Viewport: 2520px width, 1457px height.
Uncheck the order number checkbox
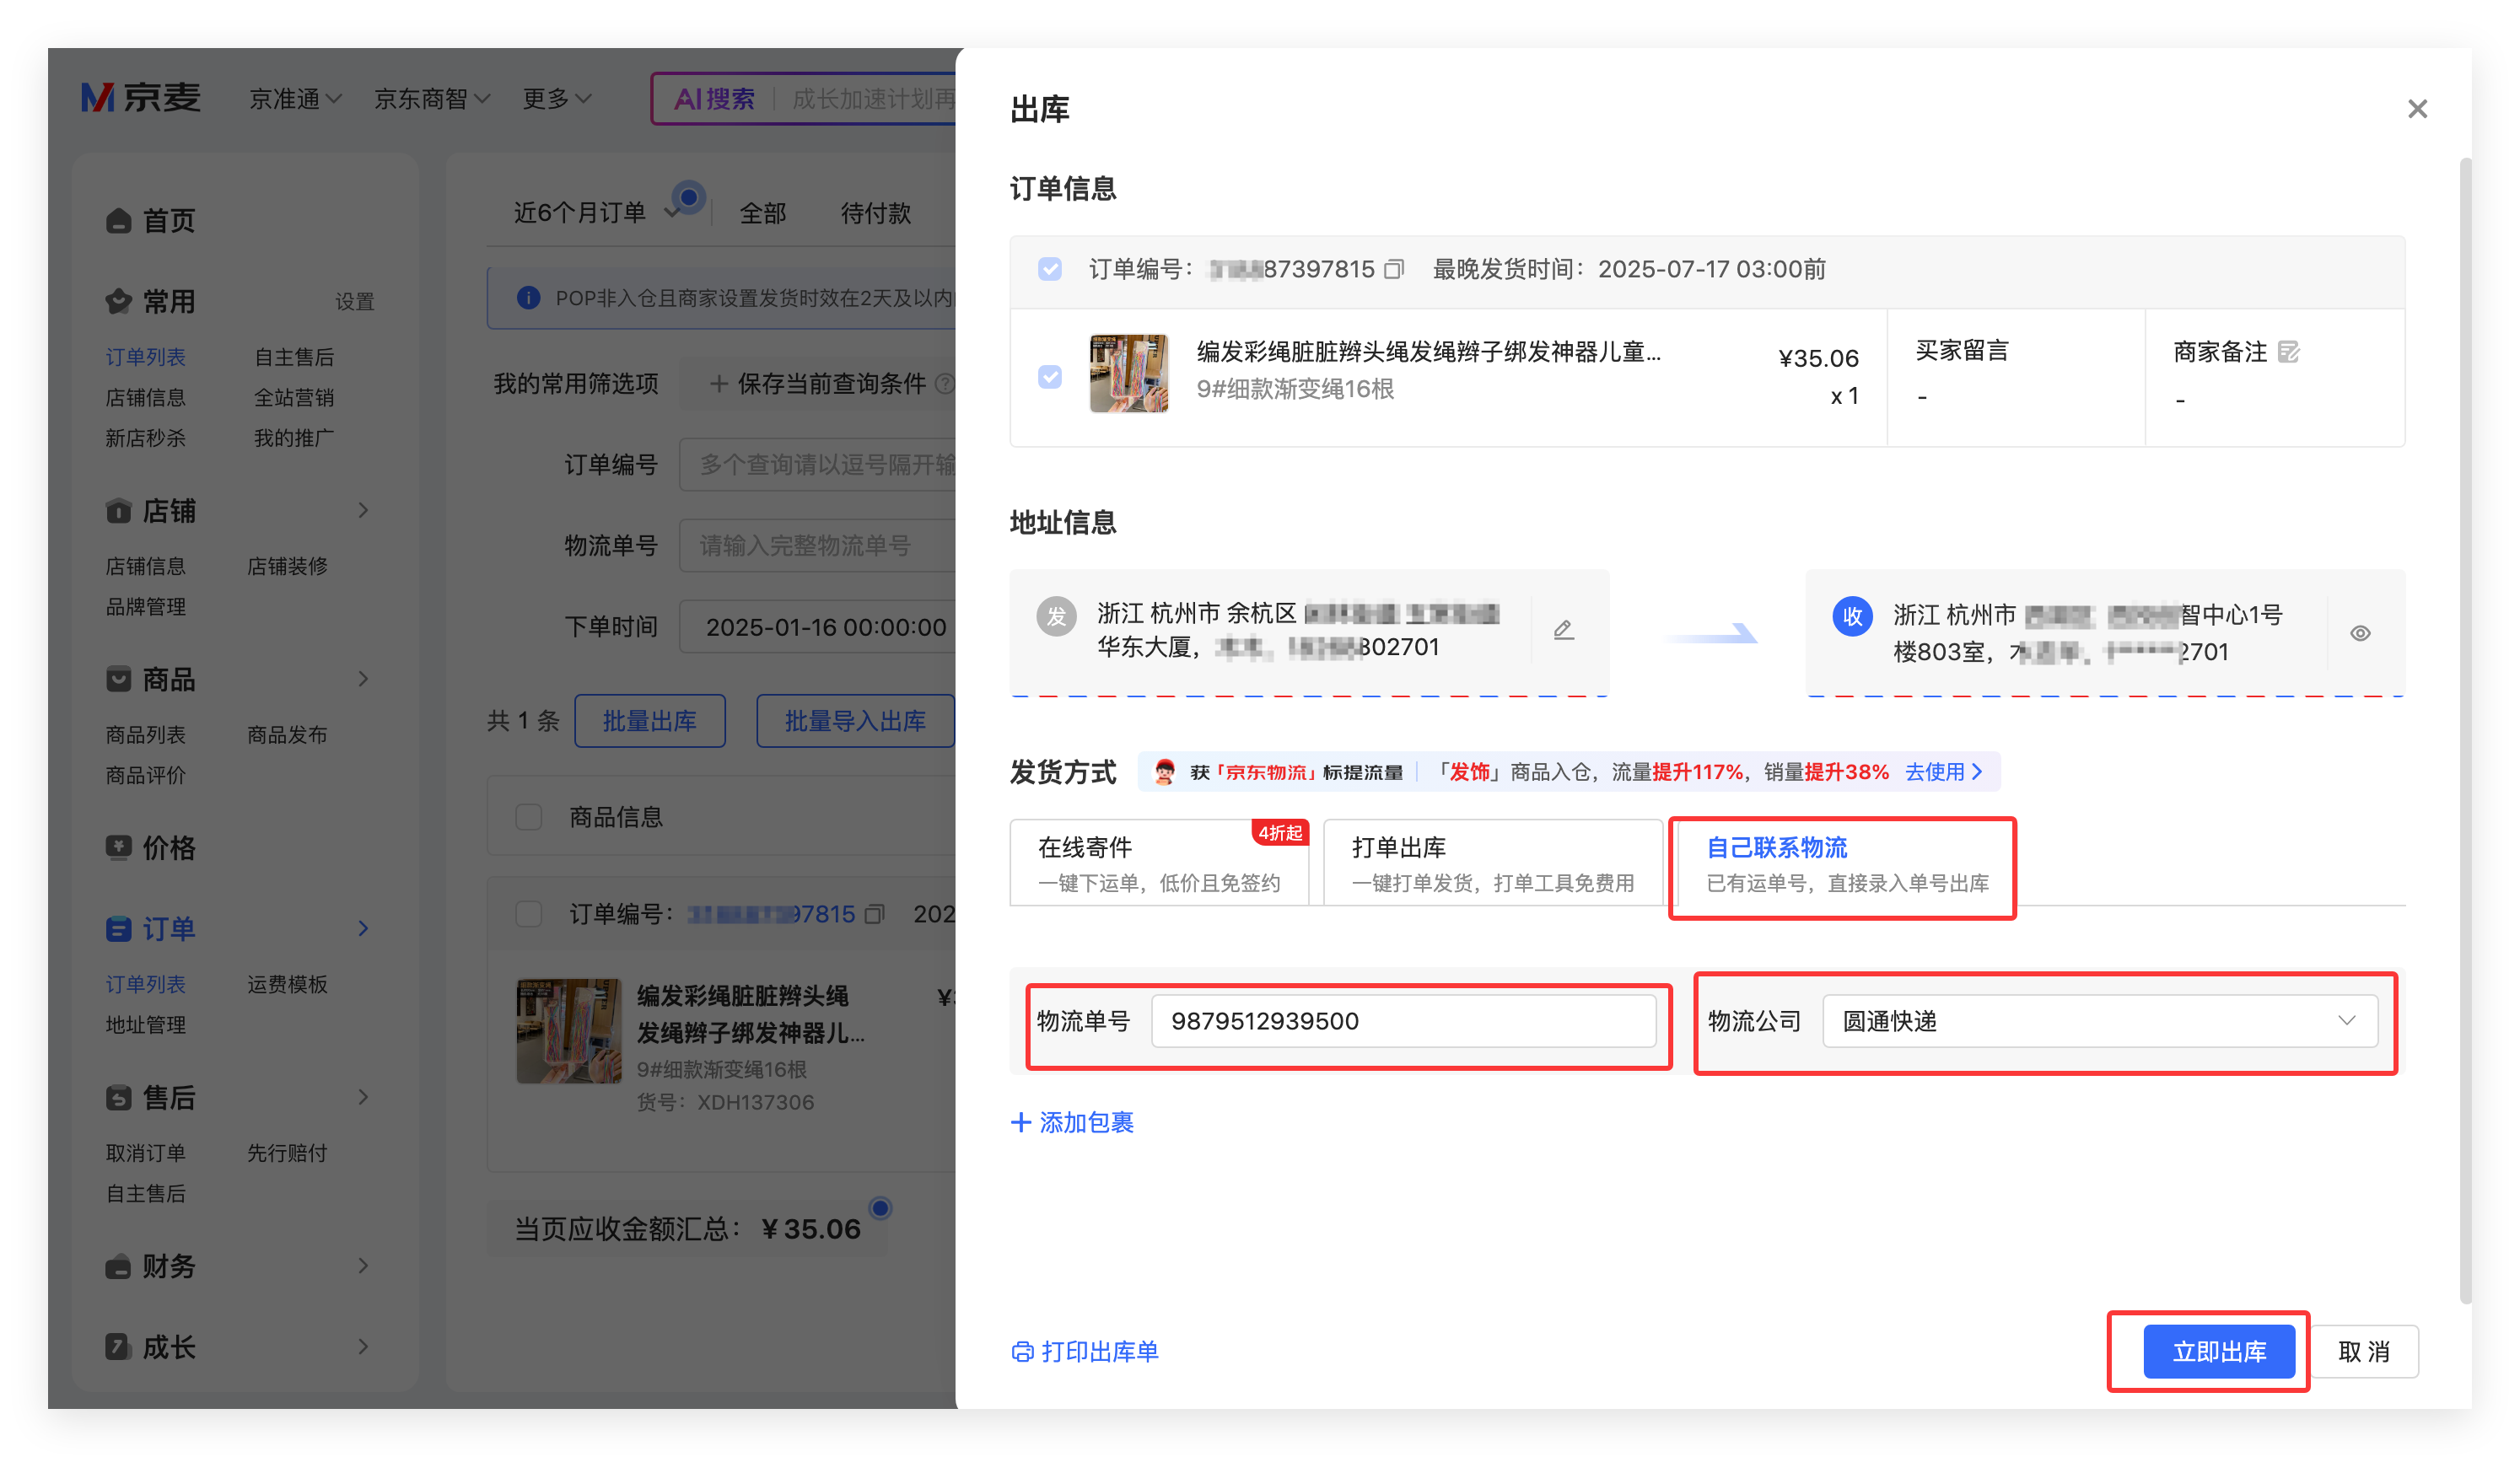click(1049, 269)
